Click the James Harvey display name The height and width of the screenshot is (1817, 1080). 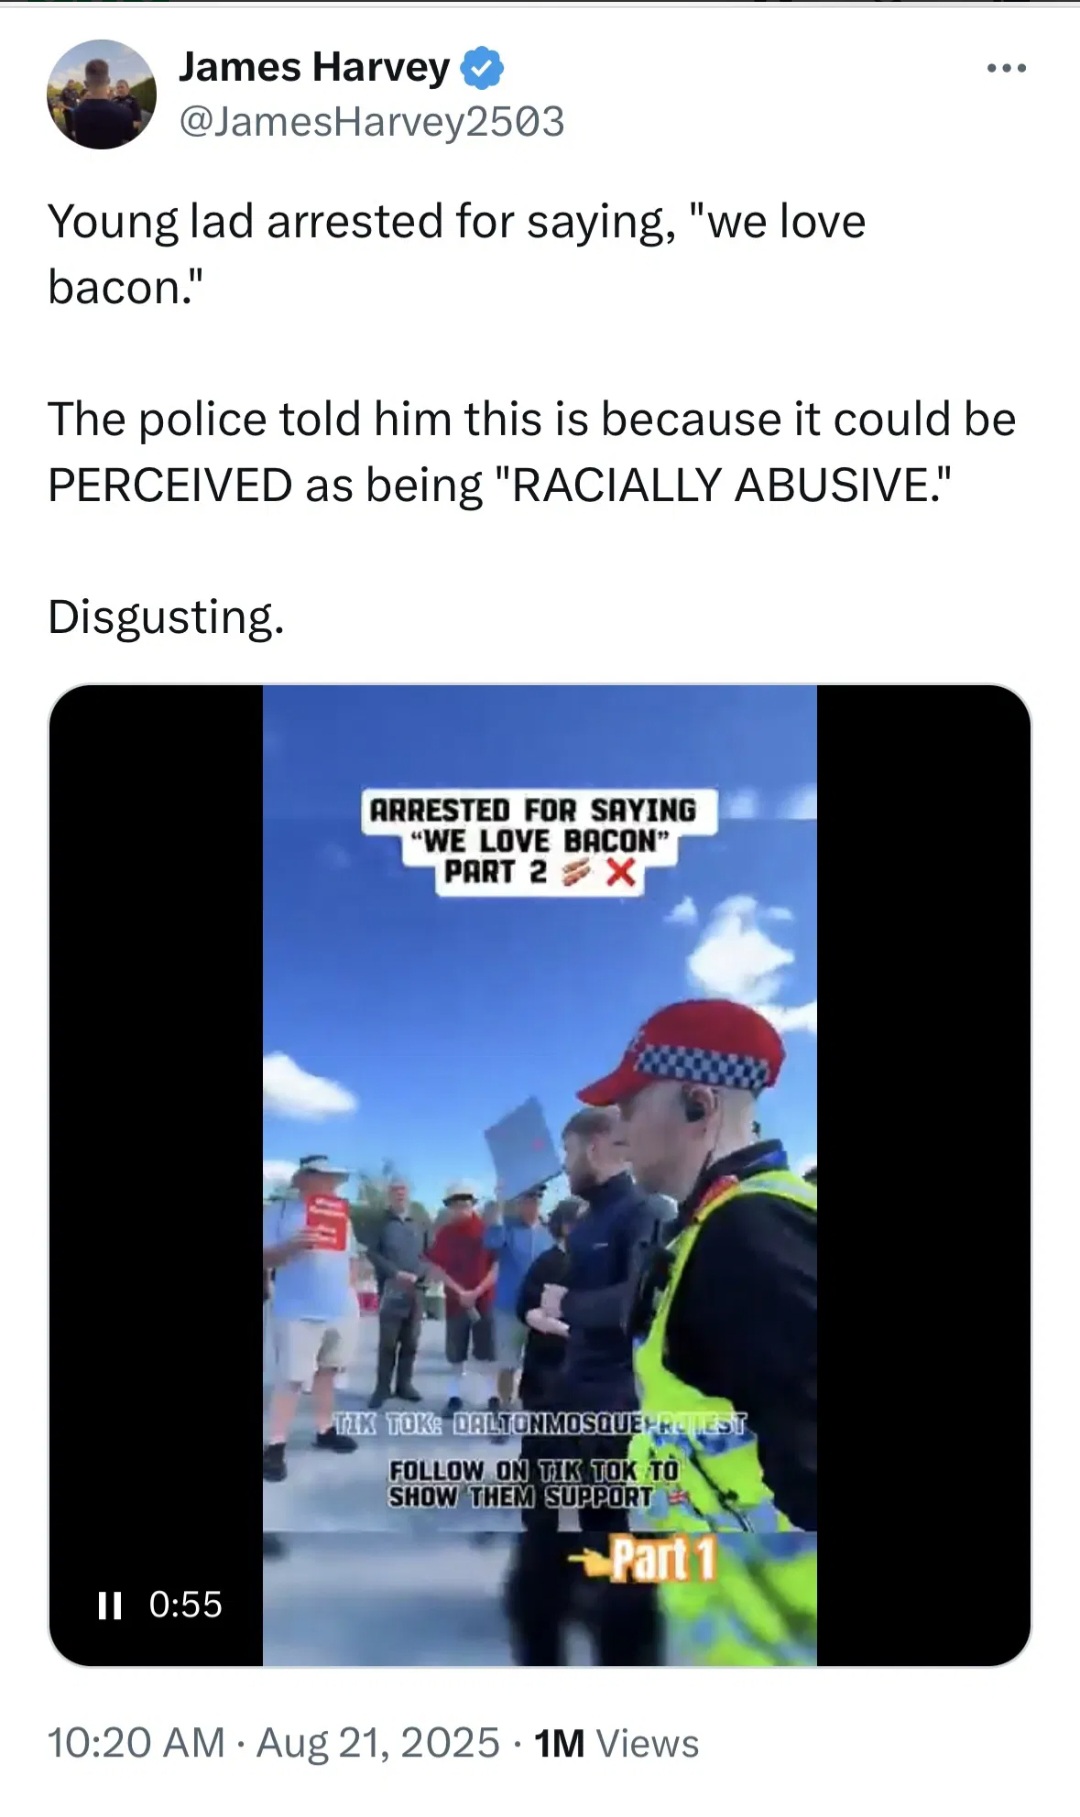[314, 67]
